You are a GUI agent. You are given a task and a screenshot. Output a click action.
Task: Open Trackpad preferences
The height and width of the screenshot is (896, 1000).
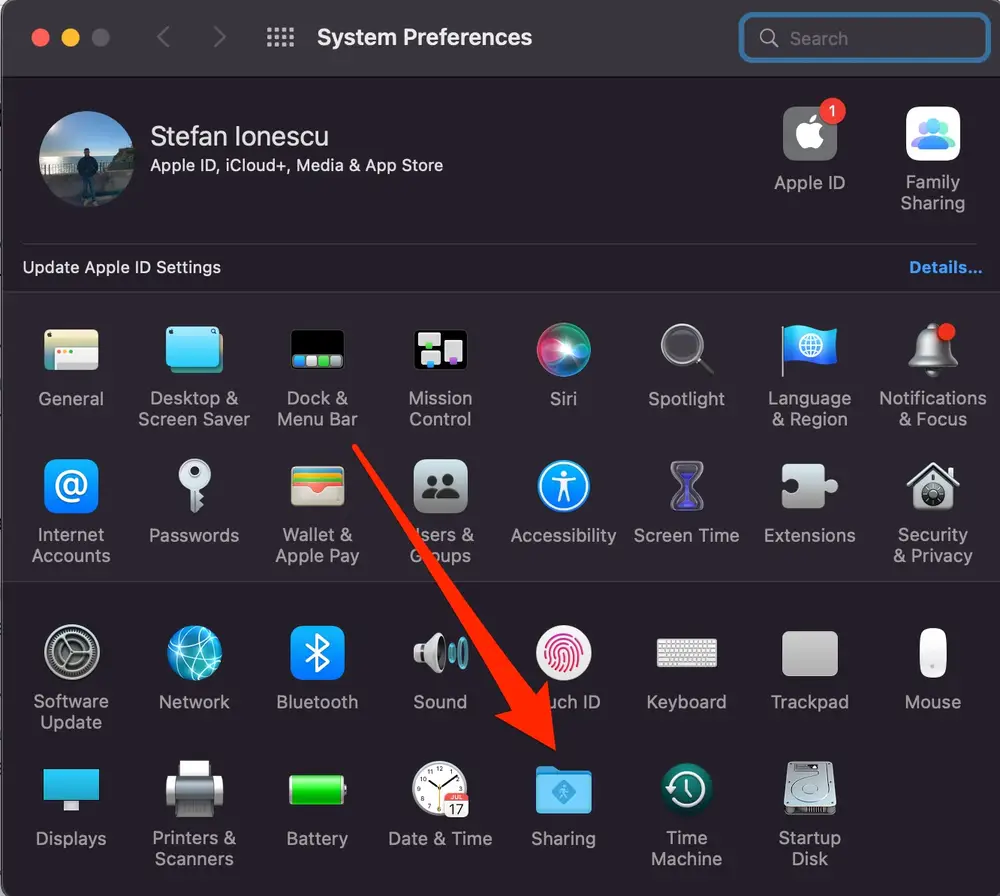point(809,652)
